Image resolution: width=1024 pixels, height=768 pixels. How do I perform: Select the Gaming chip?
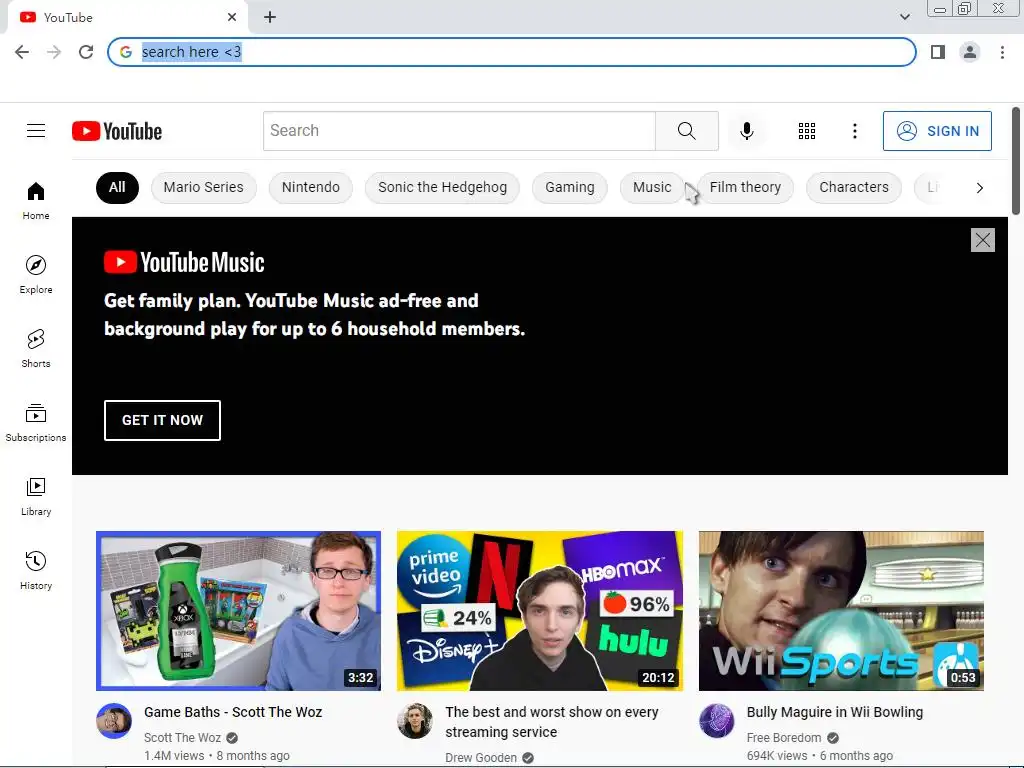[569, 187]
